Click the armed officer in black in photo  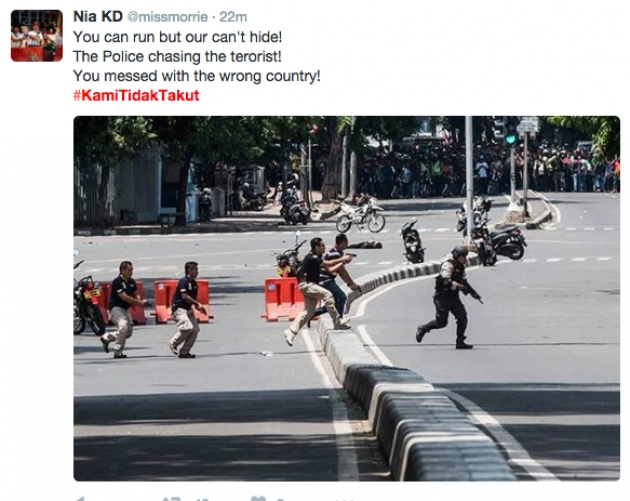click(448, 297)
